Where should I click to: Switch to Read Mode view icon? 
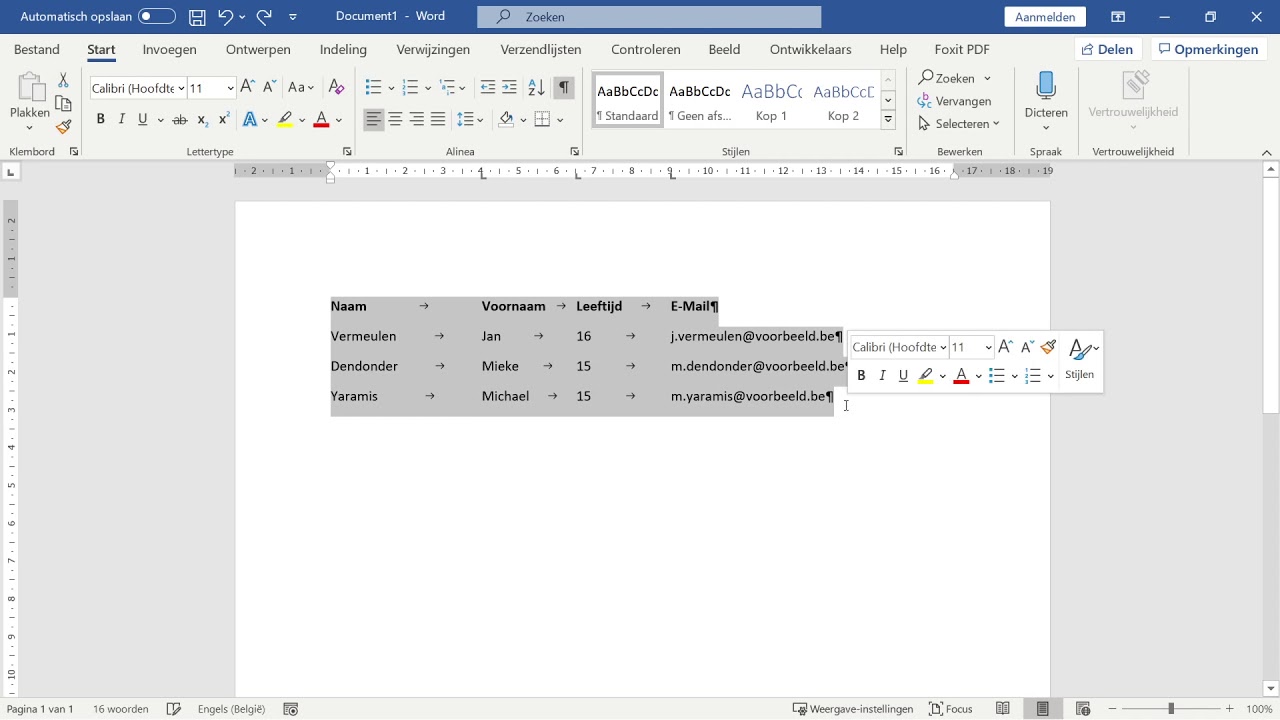click(1003, 709)
